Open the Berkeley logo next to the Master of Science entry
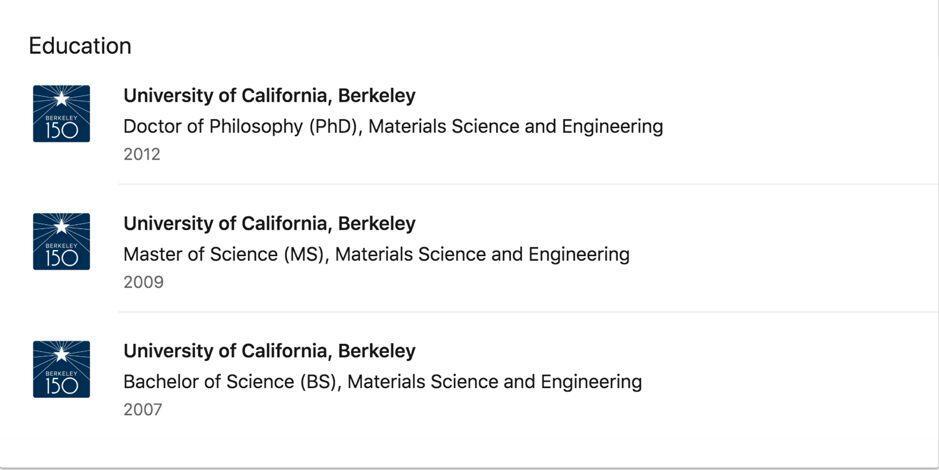 (61, 241)
